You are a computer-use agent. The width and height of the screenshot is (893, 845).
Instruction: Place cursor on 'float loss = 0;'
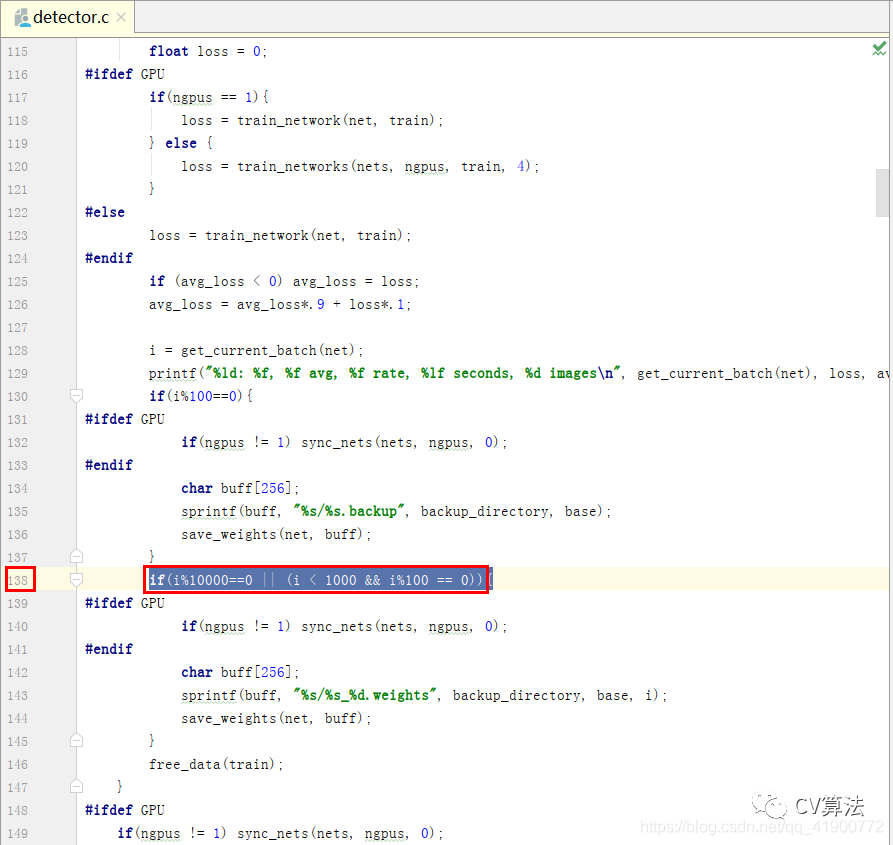(208, 51)
